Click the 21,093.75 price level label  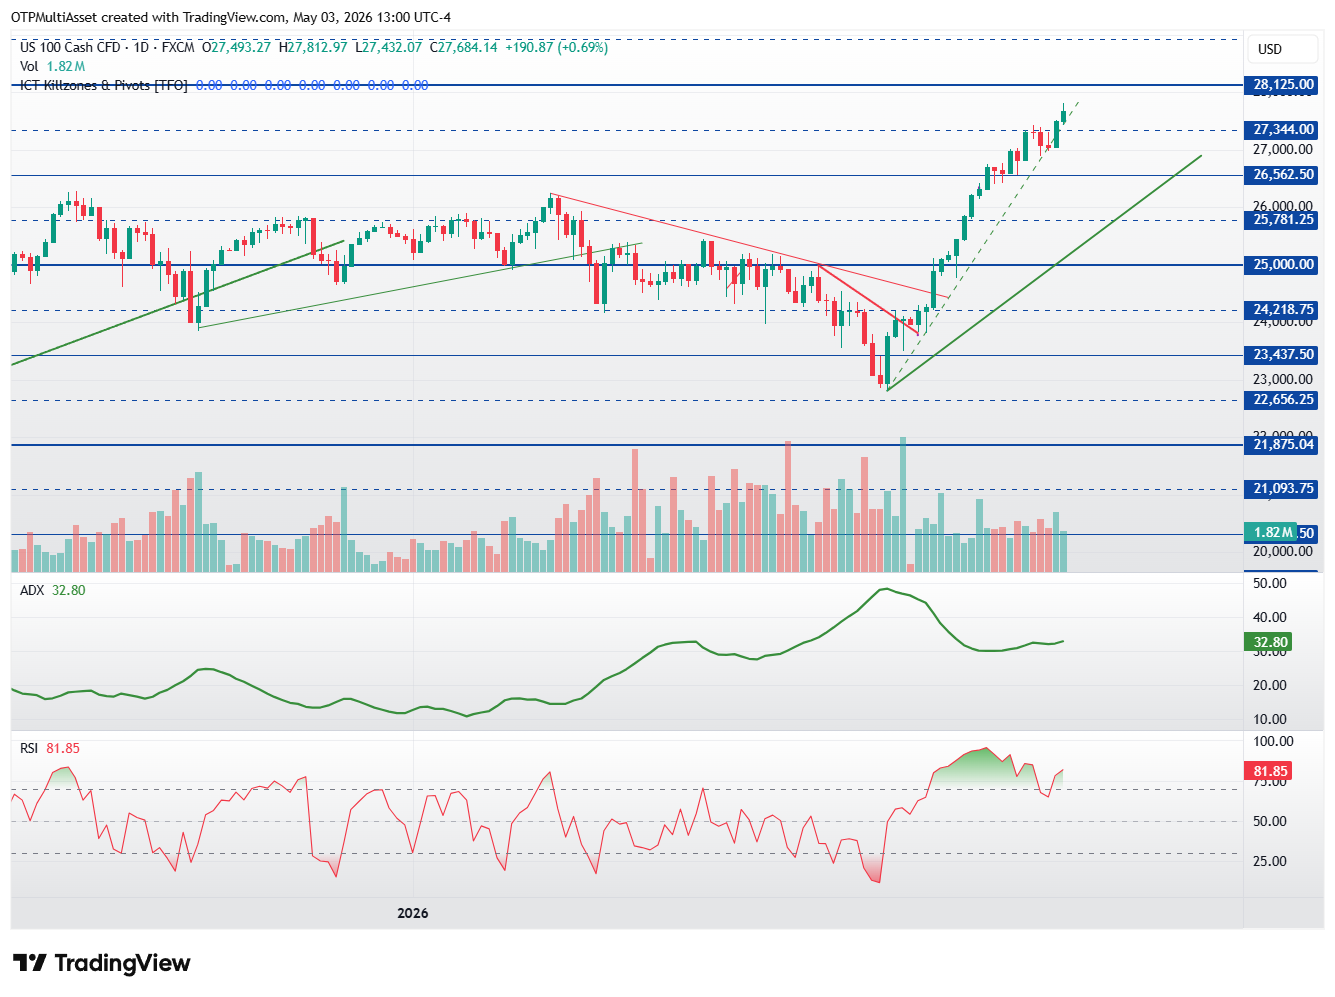(x=1280, y=489)
